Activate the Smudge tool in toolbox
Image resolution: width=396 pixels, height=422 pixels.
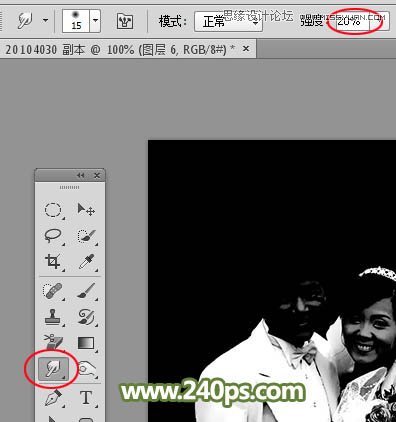[x=53, y=369]
